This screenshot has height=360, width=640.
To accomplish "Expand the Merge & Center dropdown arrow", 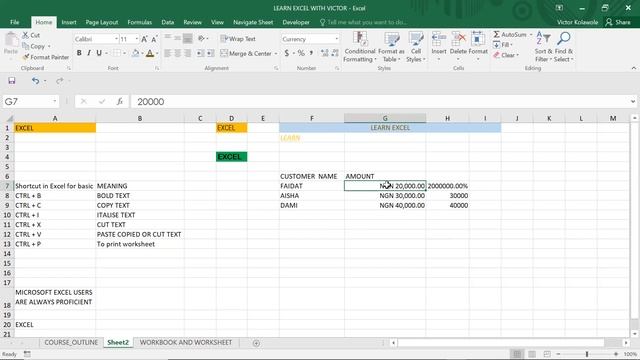I will (276, 54).
